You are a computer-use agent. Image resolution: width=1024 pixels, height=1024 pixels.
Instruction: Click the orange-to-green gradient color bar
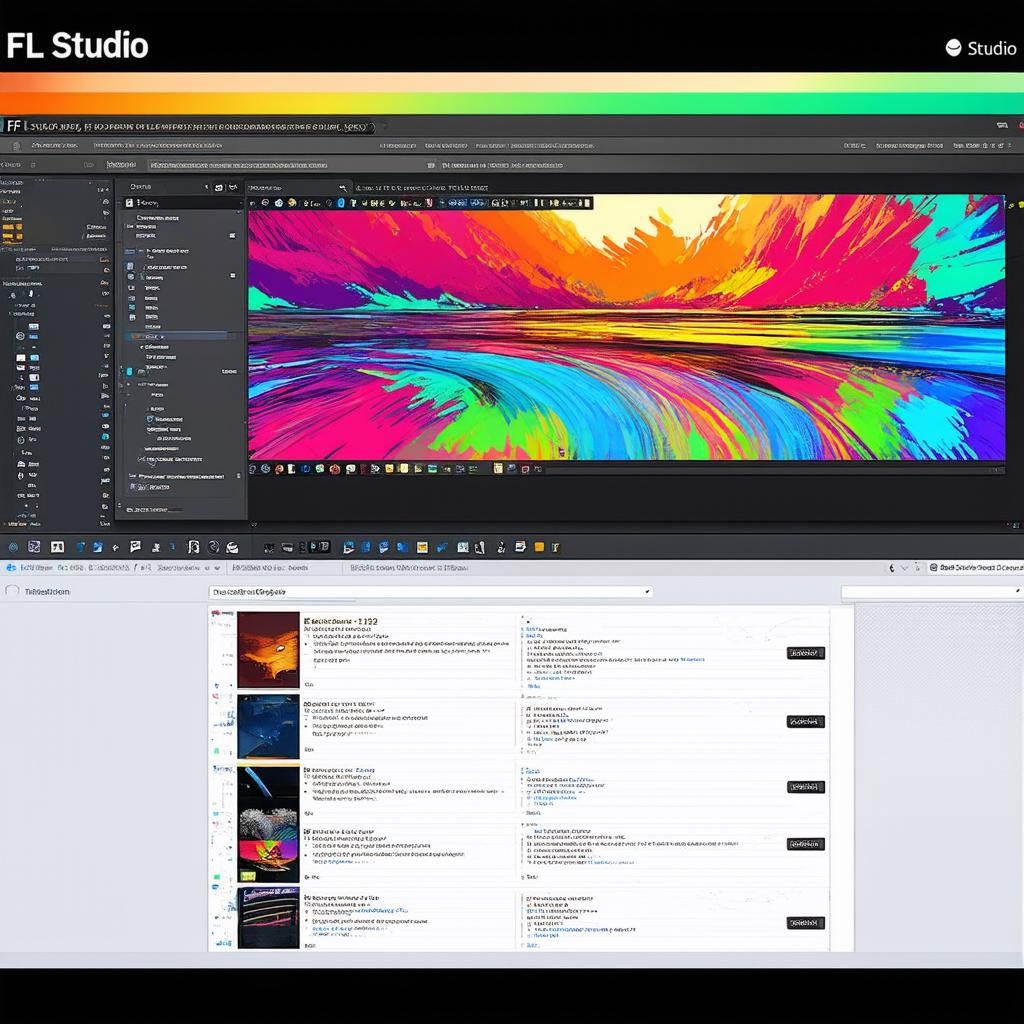pos(512,94)
